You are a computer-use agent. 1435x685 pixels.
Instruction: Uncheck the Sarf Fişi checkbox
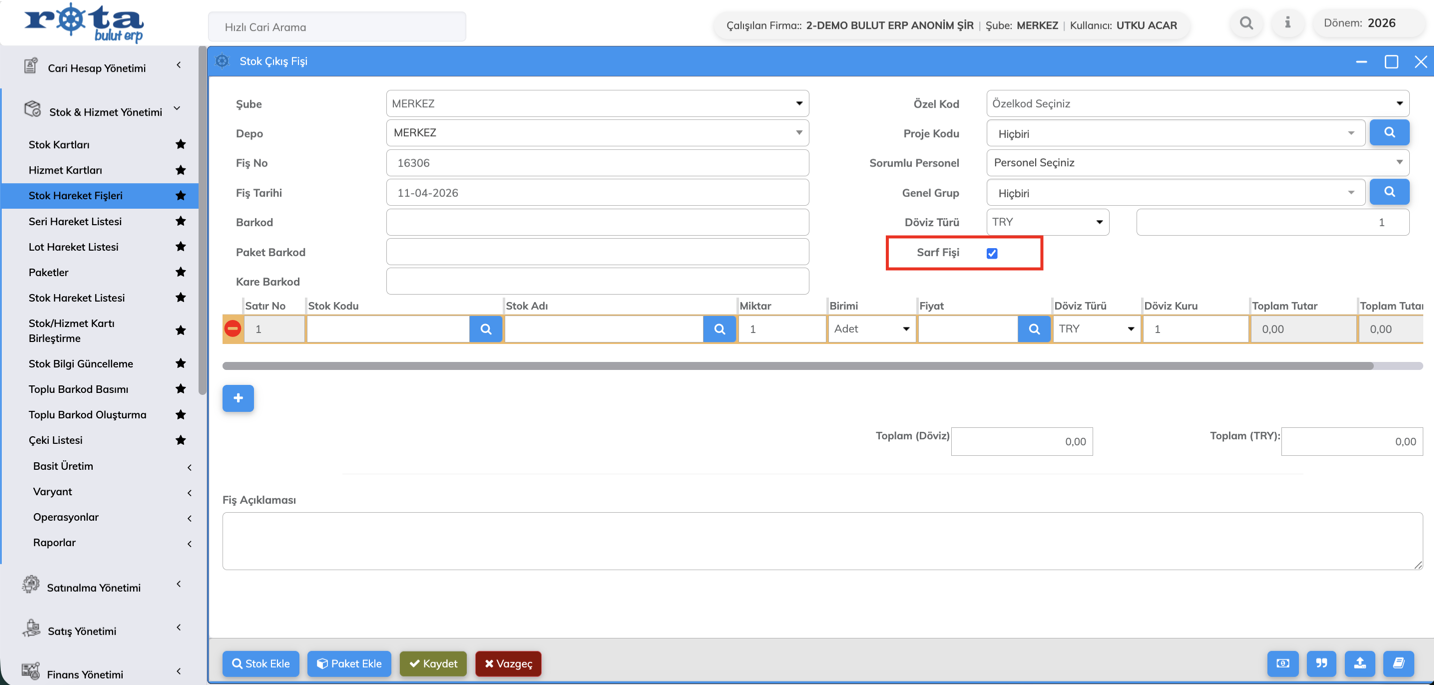point(992,253)
